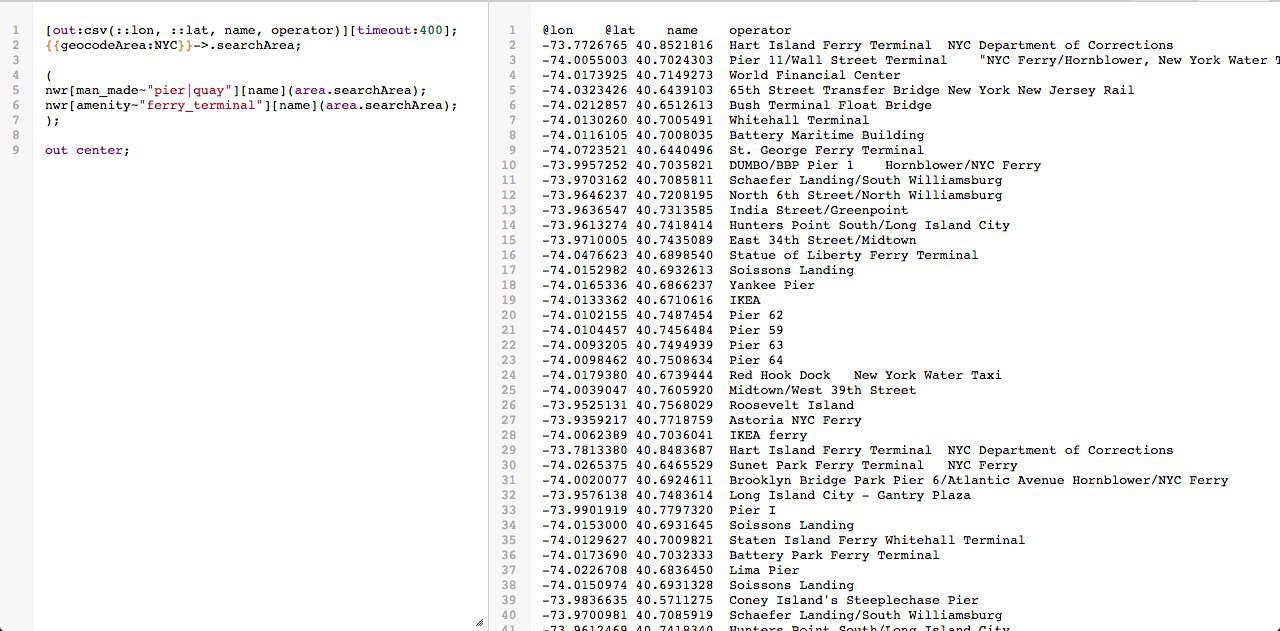Click "Yankee Pier" entry
Viewport: 1280px width, 631px height.
772,285
